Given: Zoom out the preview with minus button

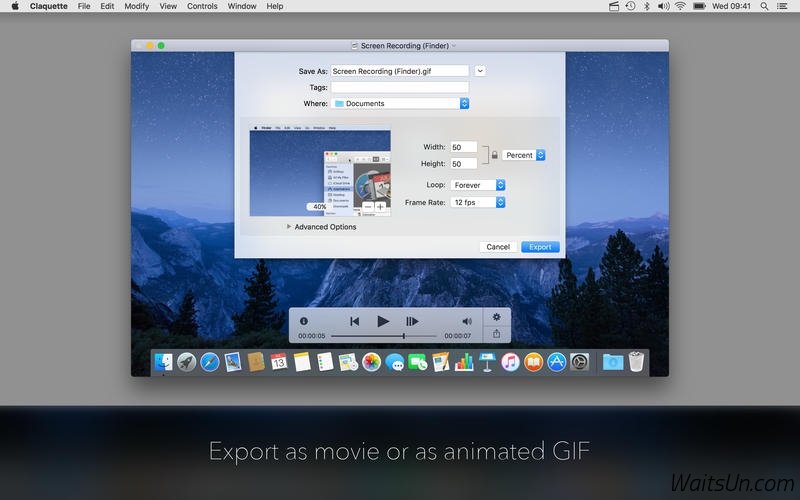Looking at the screenshot, I should tap(366, 207).
